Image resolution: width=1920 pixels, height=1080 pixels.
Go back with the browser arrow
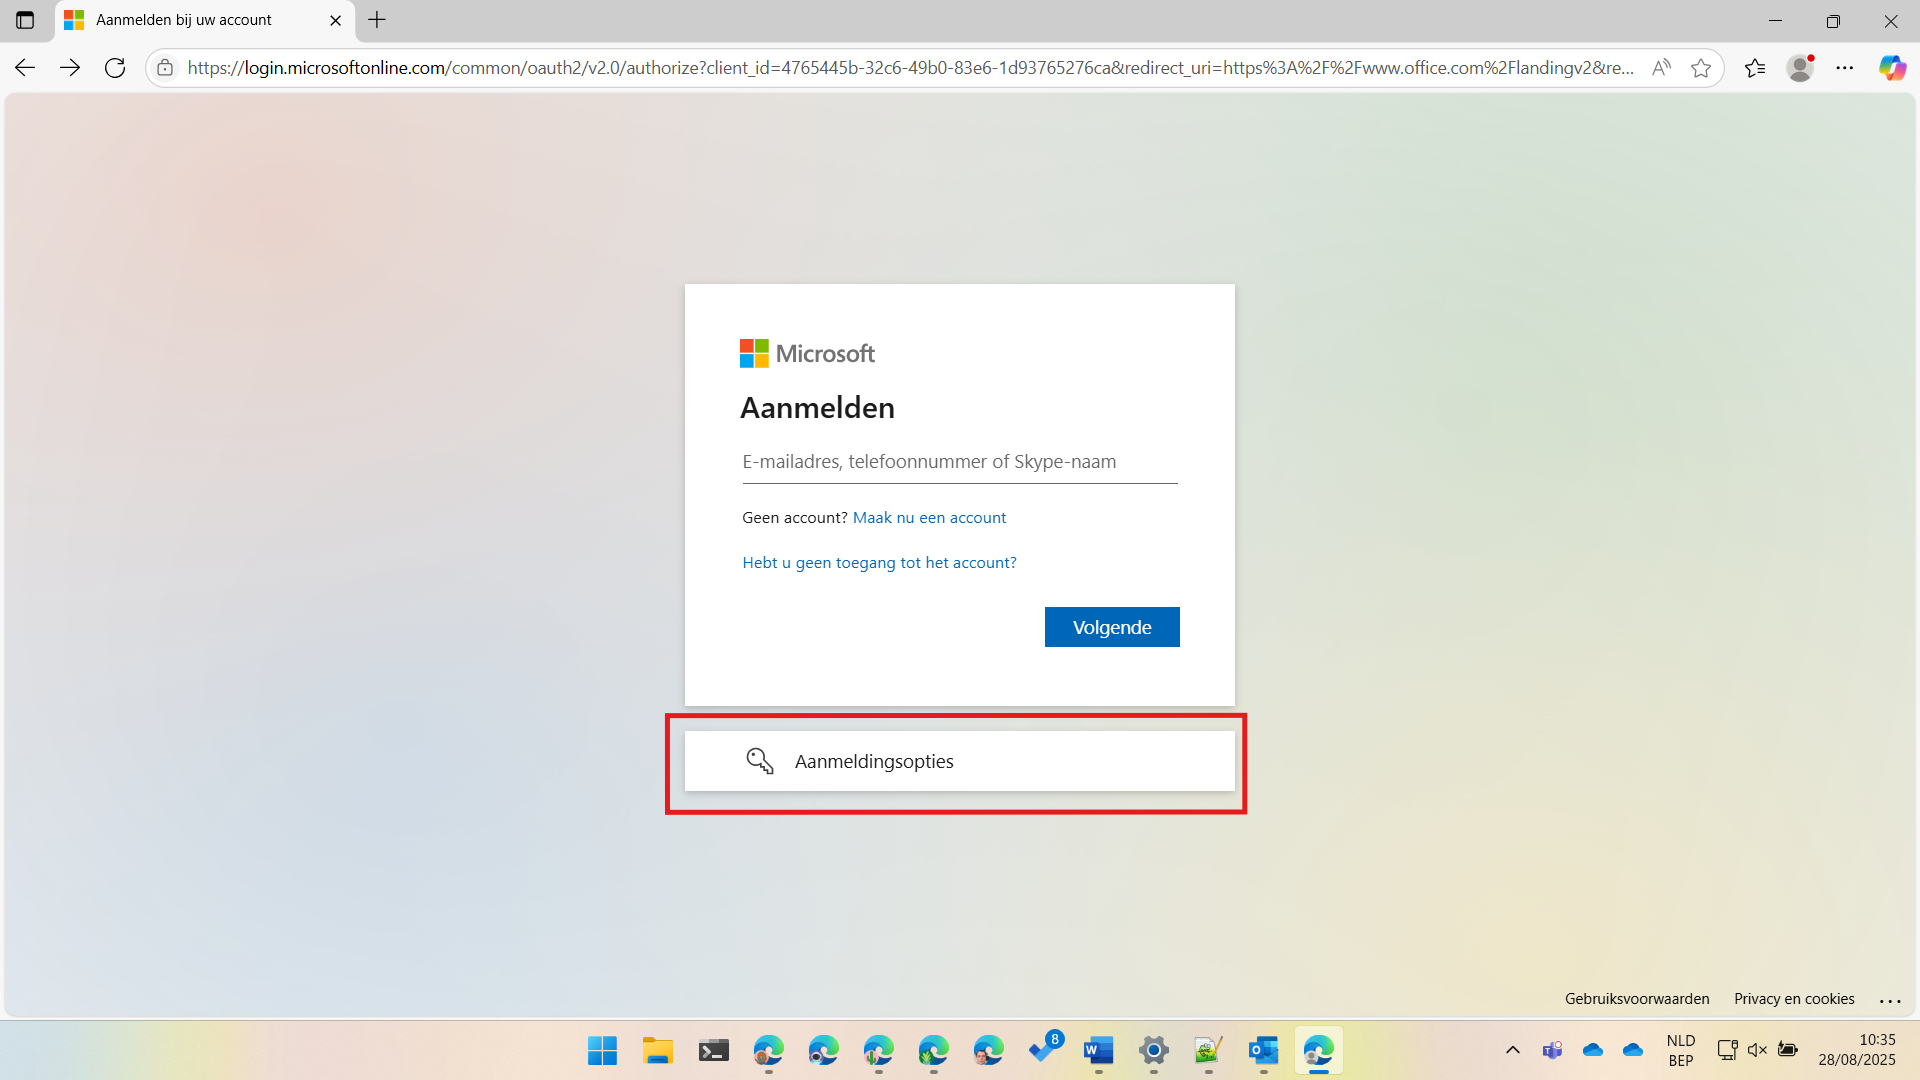(x=25, y=68)
